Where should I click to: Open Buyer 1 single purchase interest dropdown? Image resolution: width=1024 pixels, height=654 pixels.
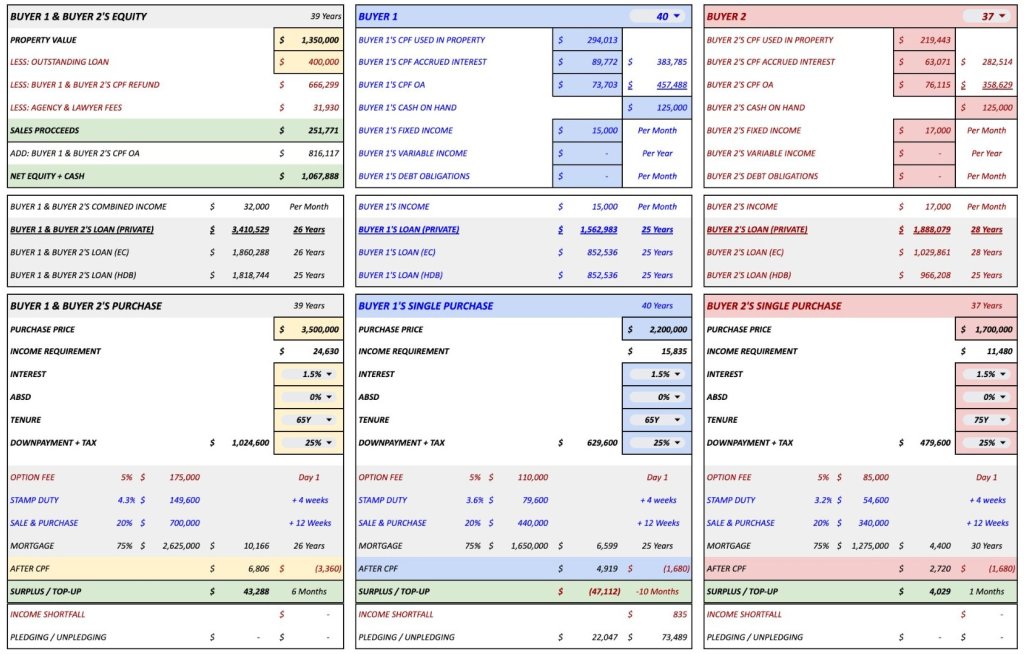click(656, 374)
